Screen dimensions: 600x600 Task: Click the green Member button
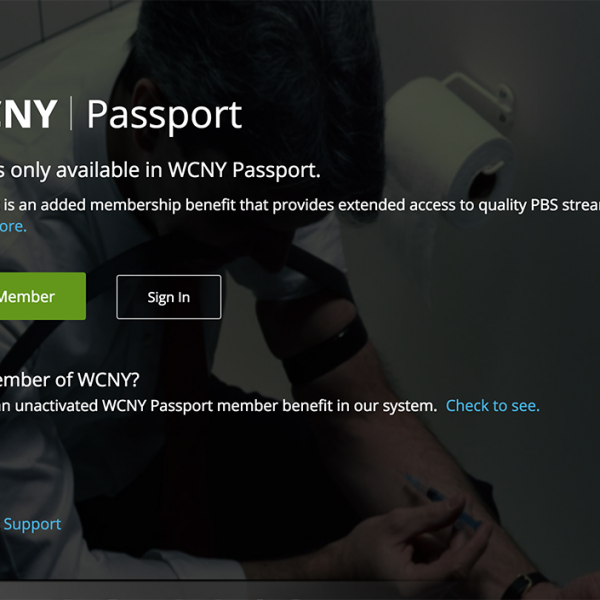tap(42, 296)
